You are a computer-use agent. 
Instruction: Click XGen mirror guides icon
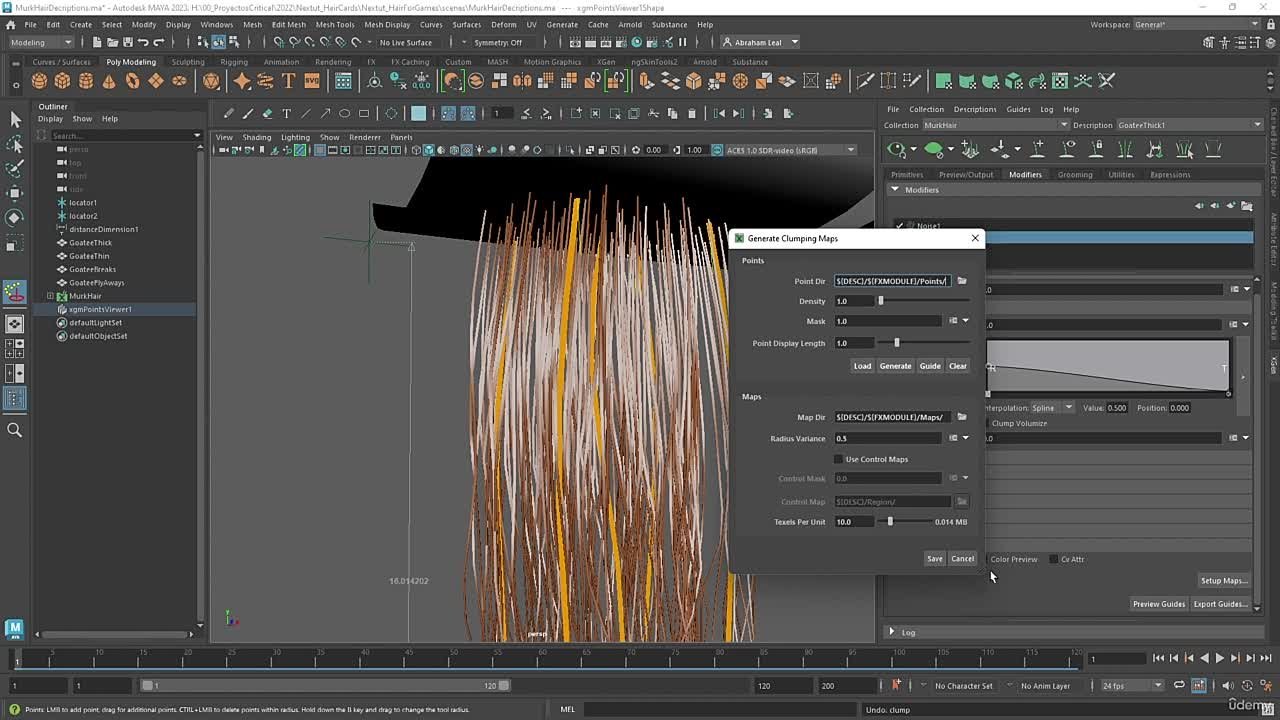pos(1155,149)
